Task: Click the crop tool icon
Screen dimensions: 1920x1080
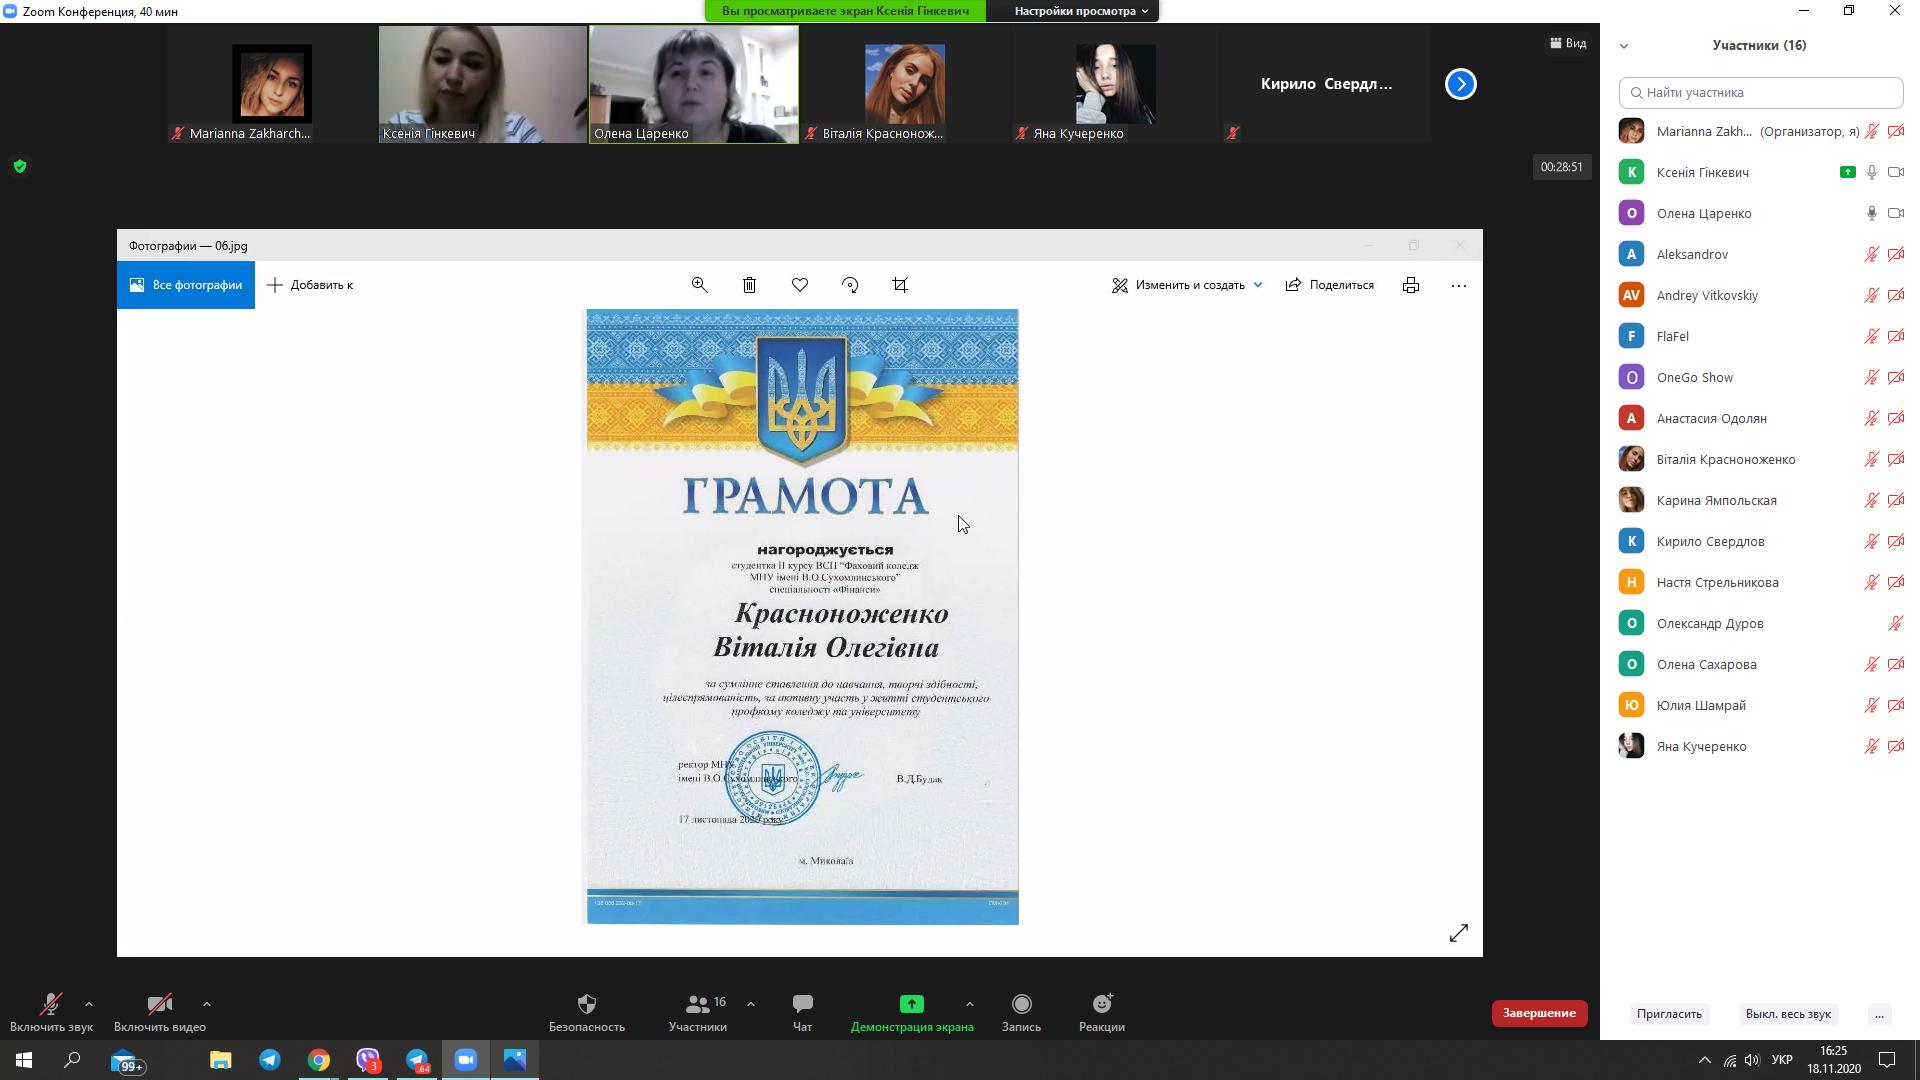Action: [900, 285]
